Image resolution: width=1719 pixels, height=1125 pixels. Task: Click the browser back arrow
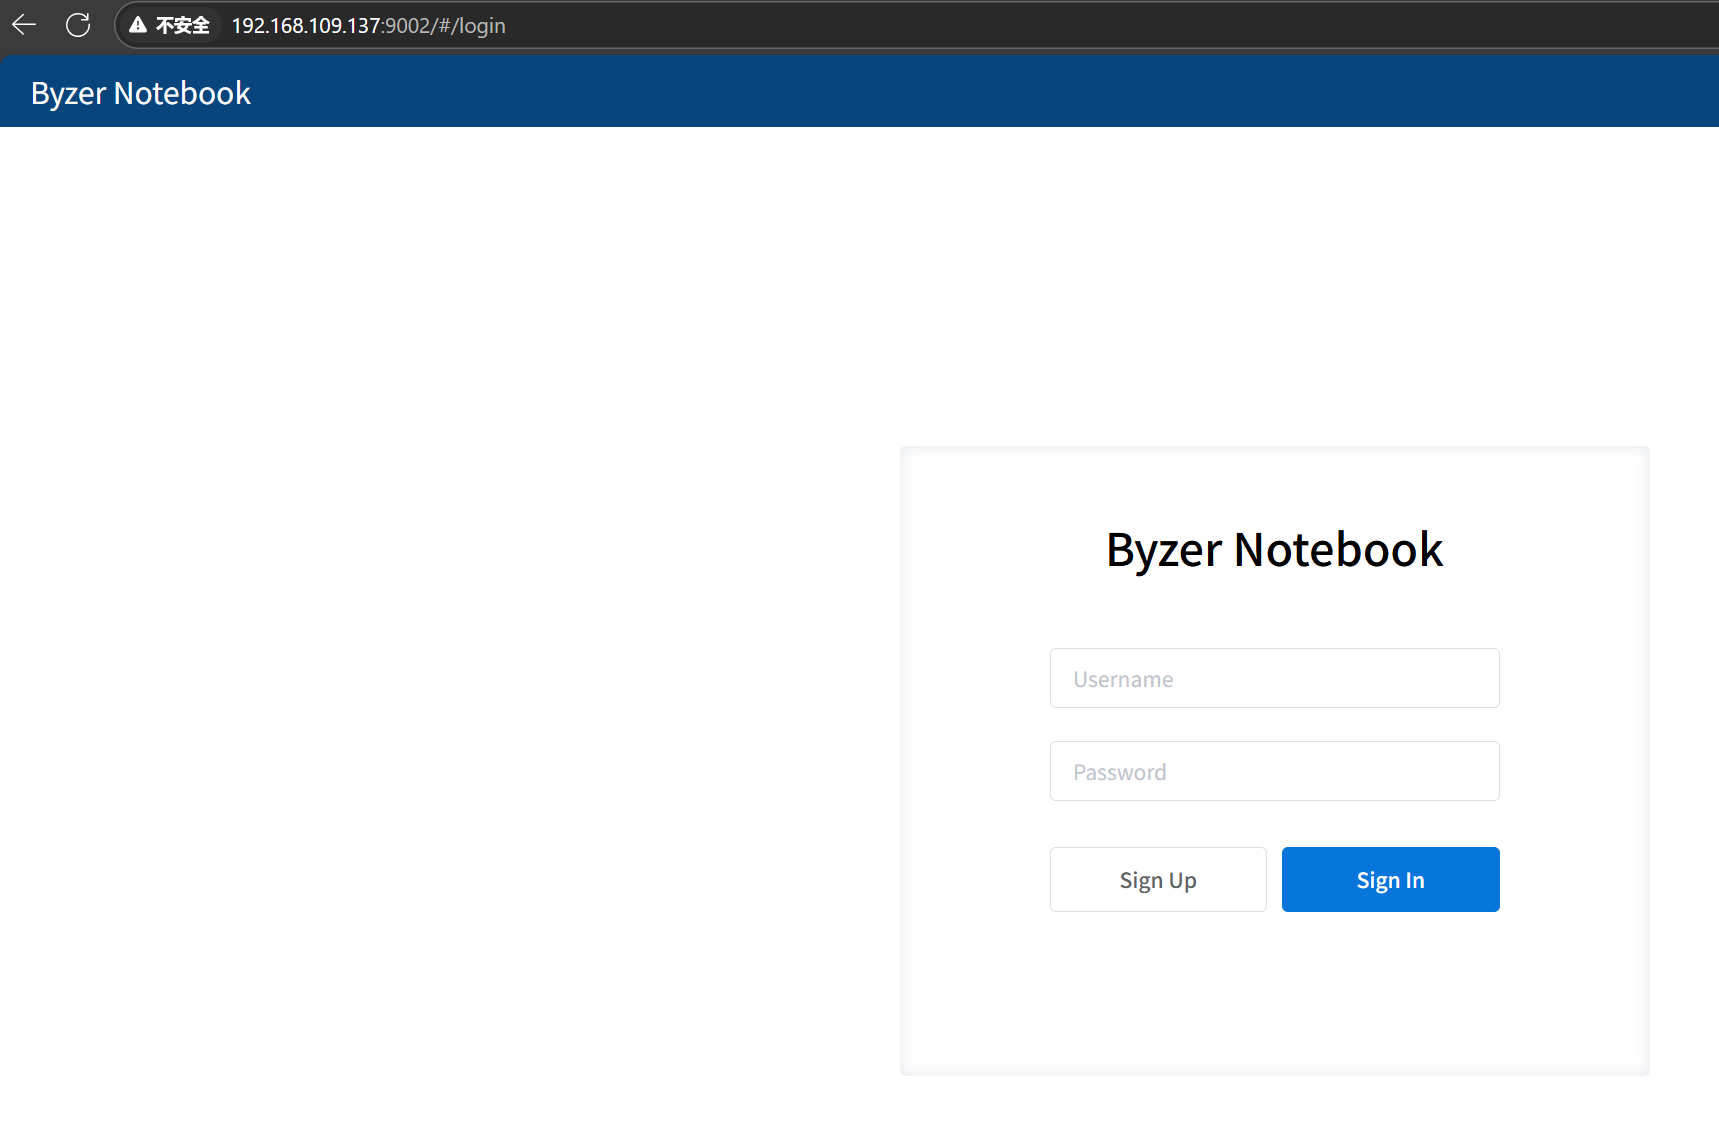24,25
